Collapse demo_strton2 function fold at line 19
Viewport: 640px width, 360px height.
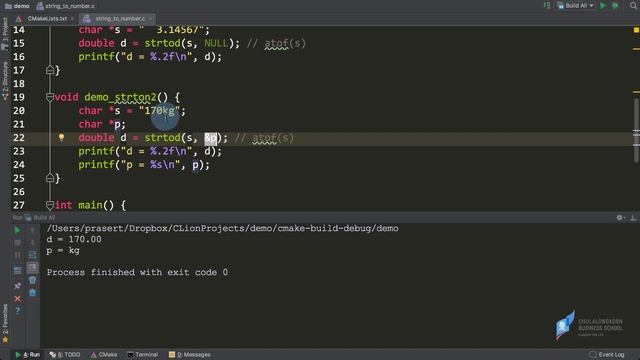pos(50,97)
